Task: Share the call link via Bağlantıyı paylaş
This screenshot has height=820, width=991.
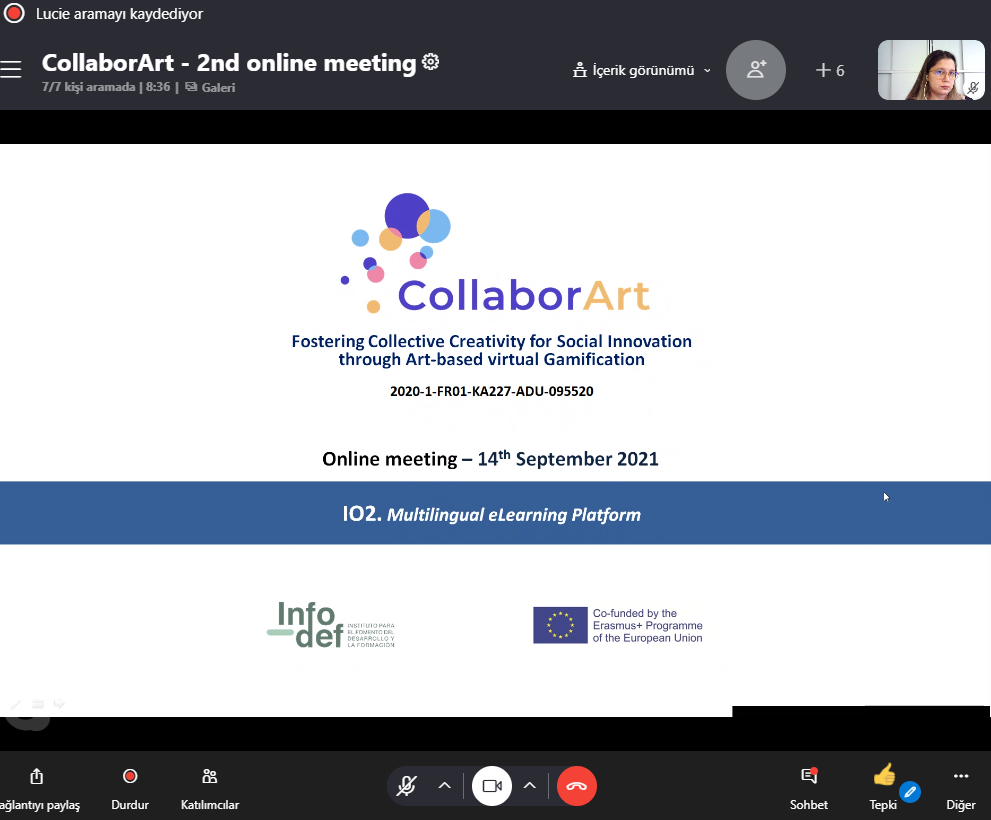Action: pyautogui.click(x=37, y=788)
